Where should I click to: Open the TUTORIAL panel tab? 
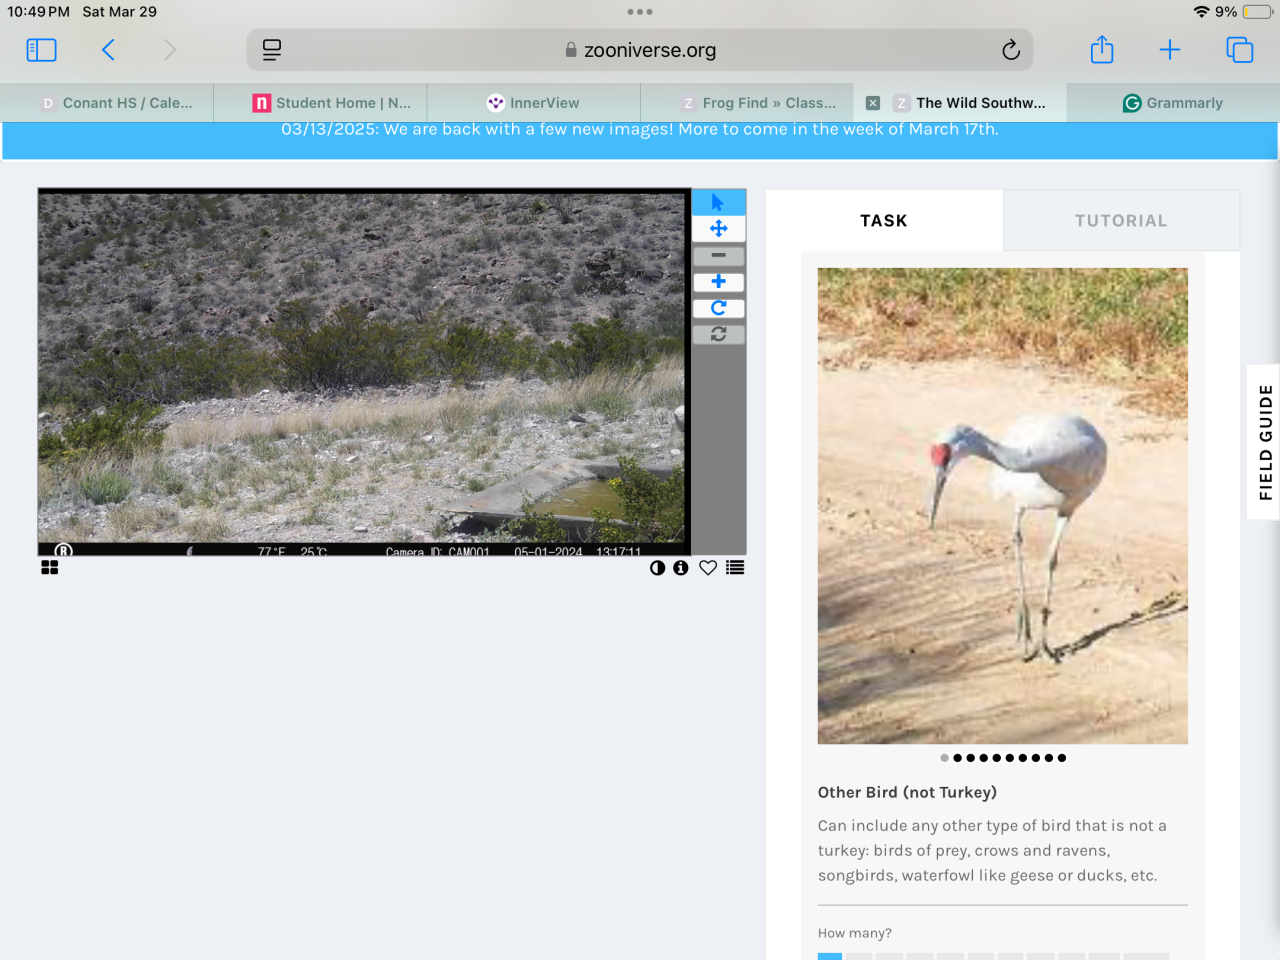1121,221
